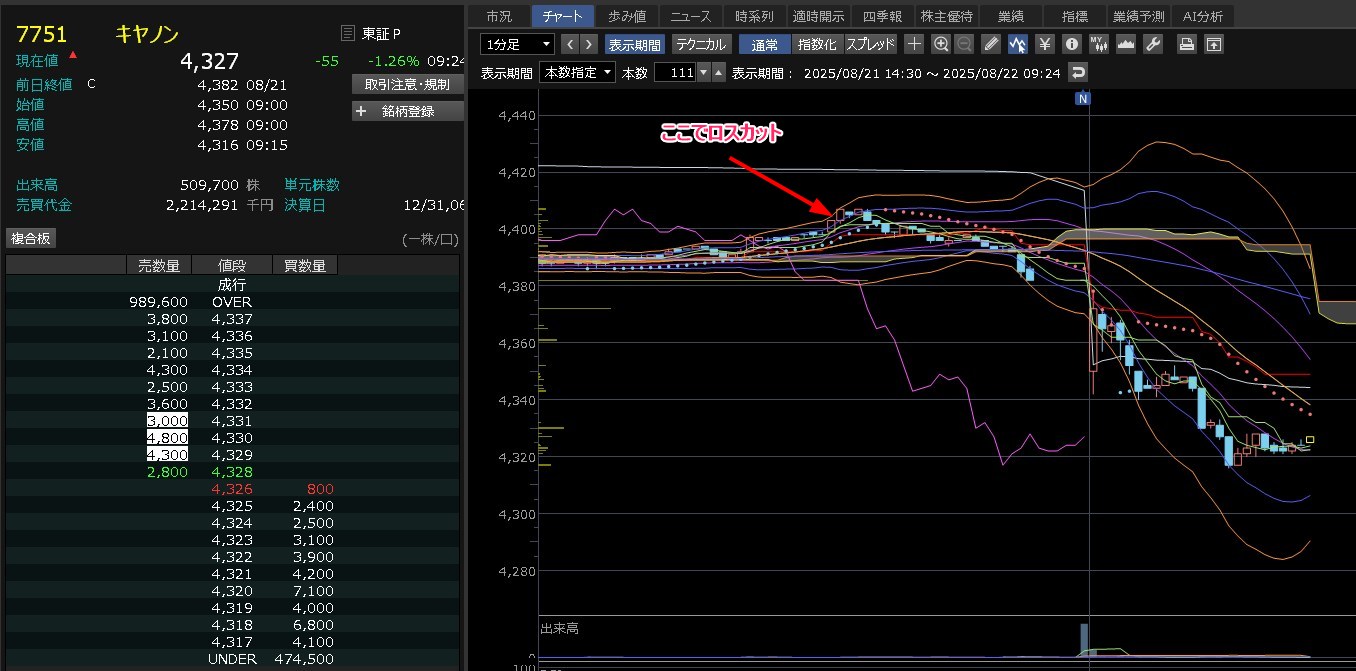
Task: Decrease bar count with the down arrow
Action: coord(703,72)
